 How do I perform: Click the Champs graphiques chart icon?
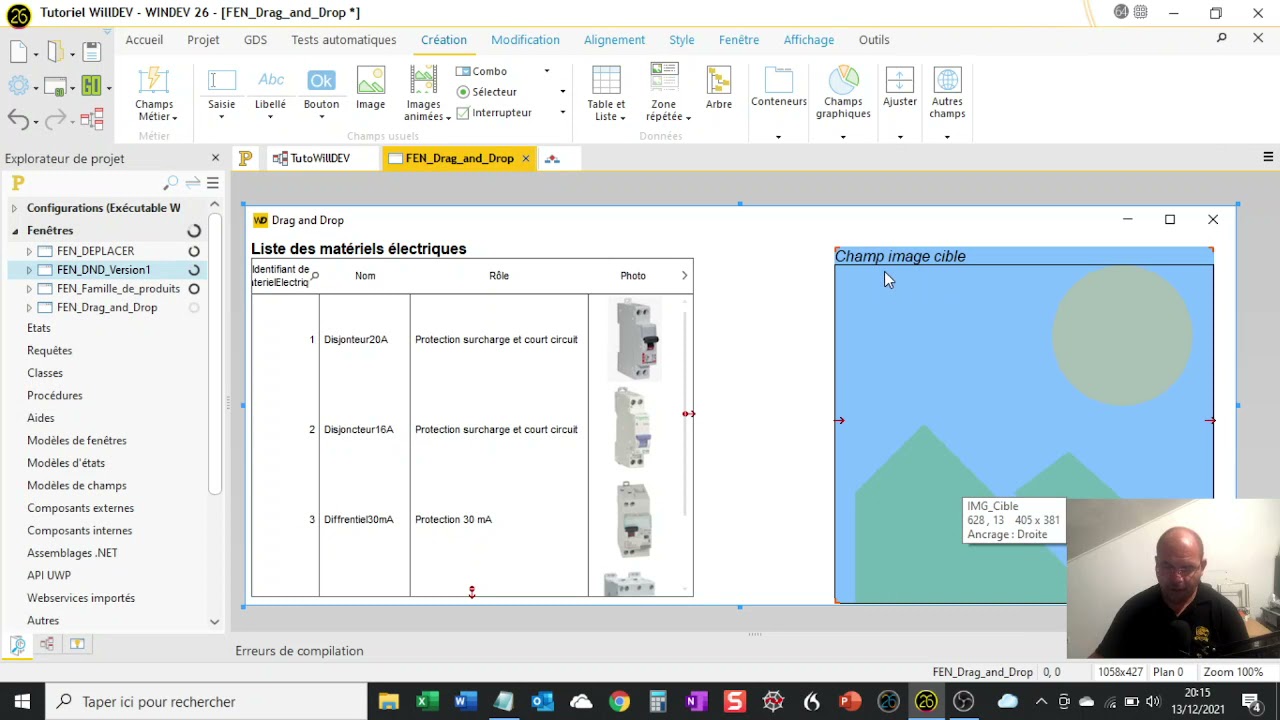[843, 80]
